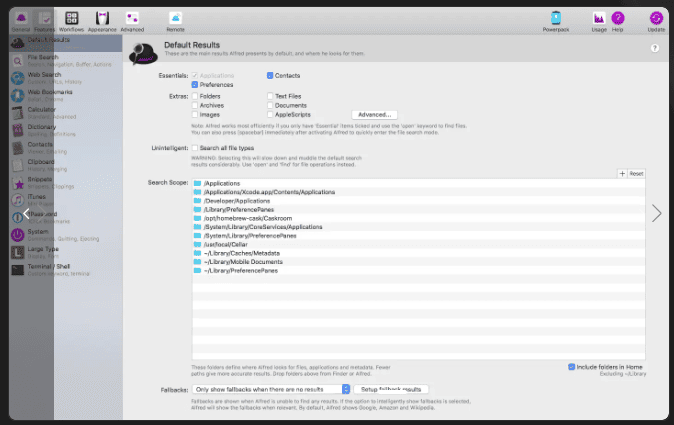
Task: Enable Search all file types
Action: [195, 148]
